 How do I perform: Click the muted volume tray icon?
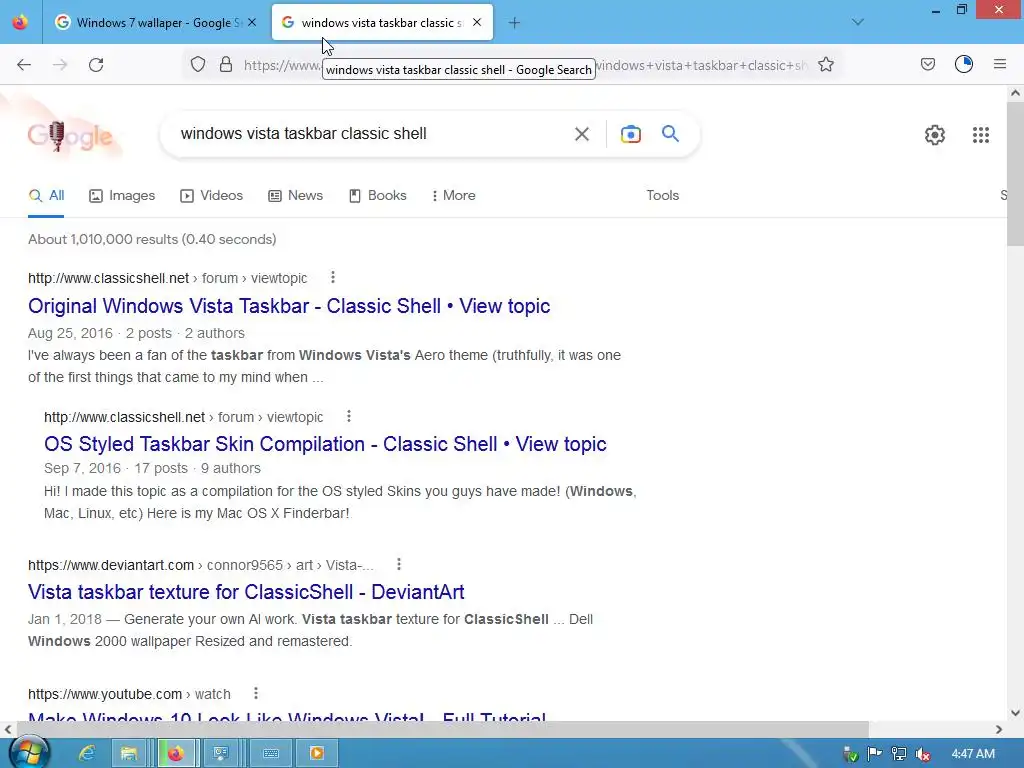923,754
